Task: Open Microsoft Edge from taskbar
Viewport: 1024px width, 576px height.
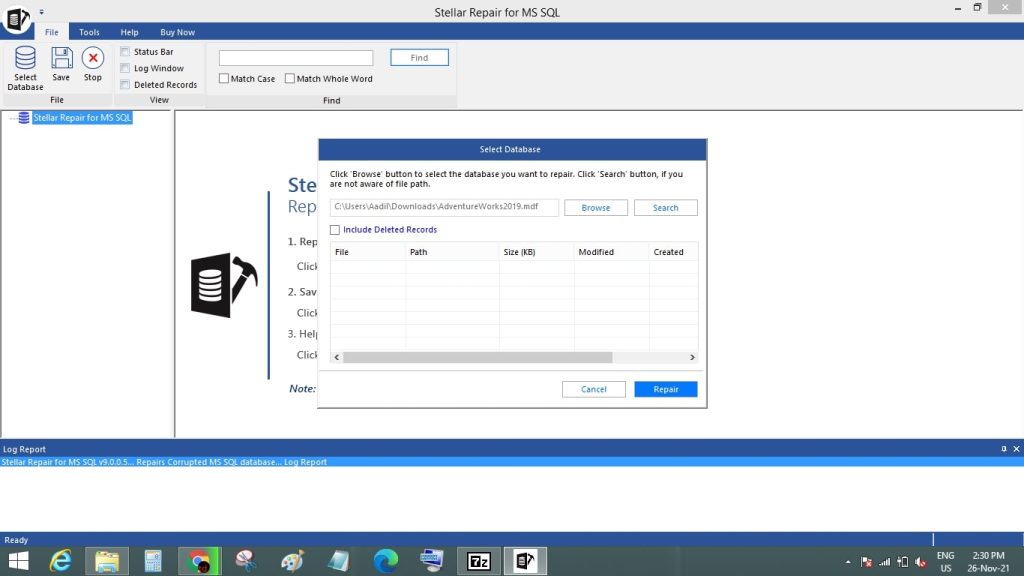Action: click(x=386, y=561)
